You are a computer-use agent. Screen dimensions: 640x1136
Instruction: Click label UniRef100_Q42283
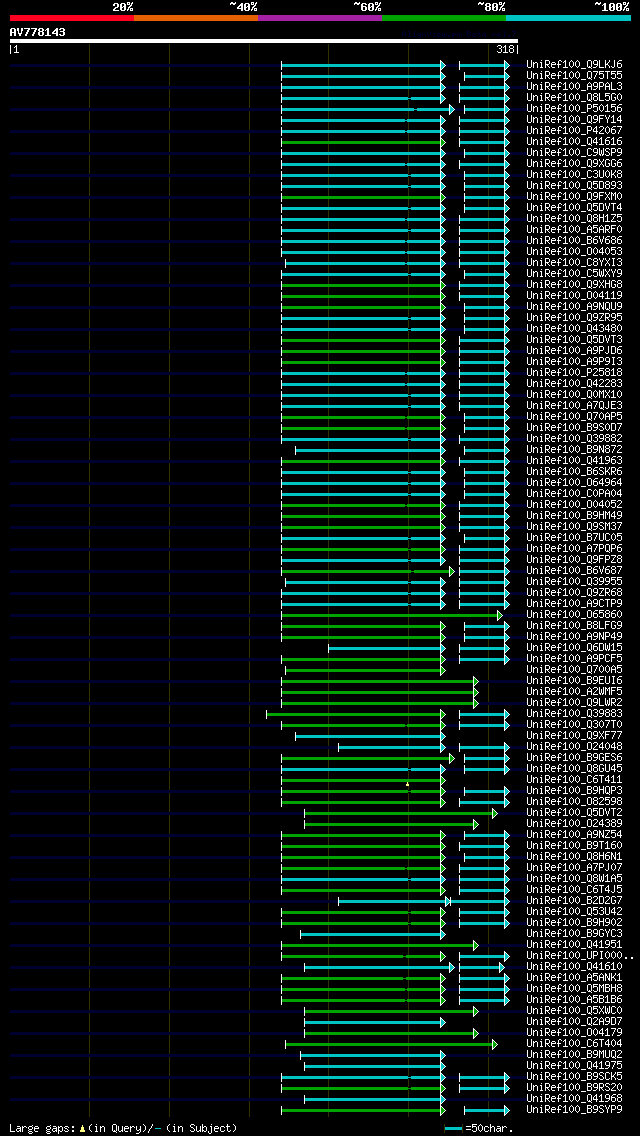[574, 383]
